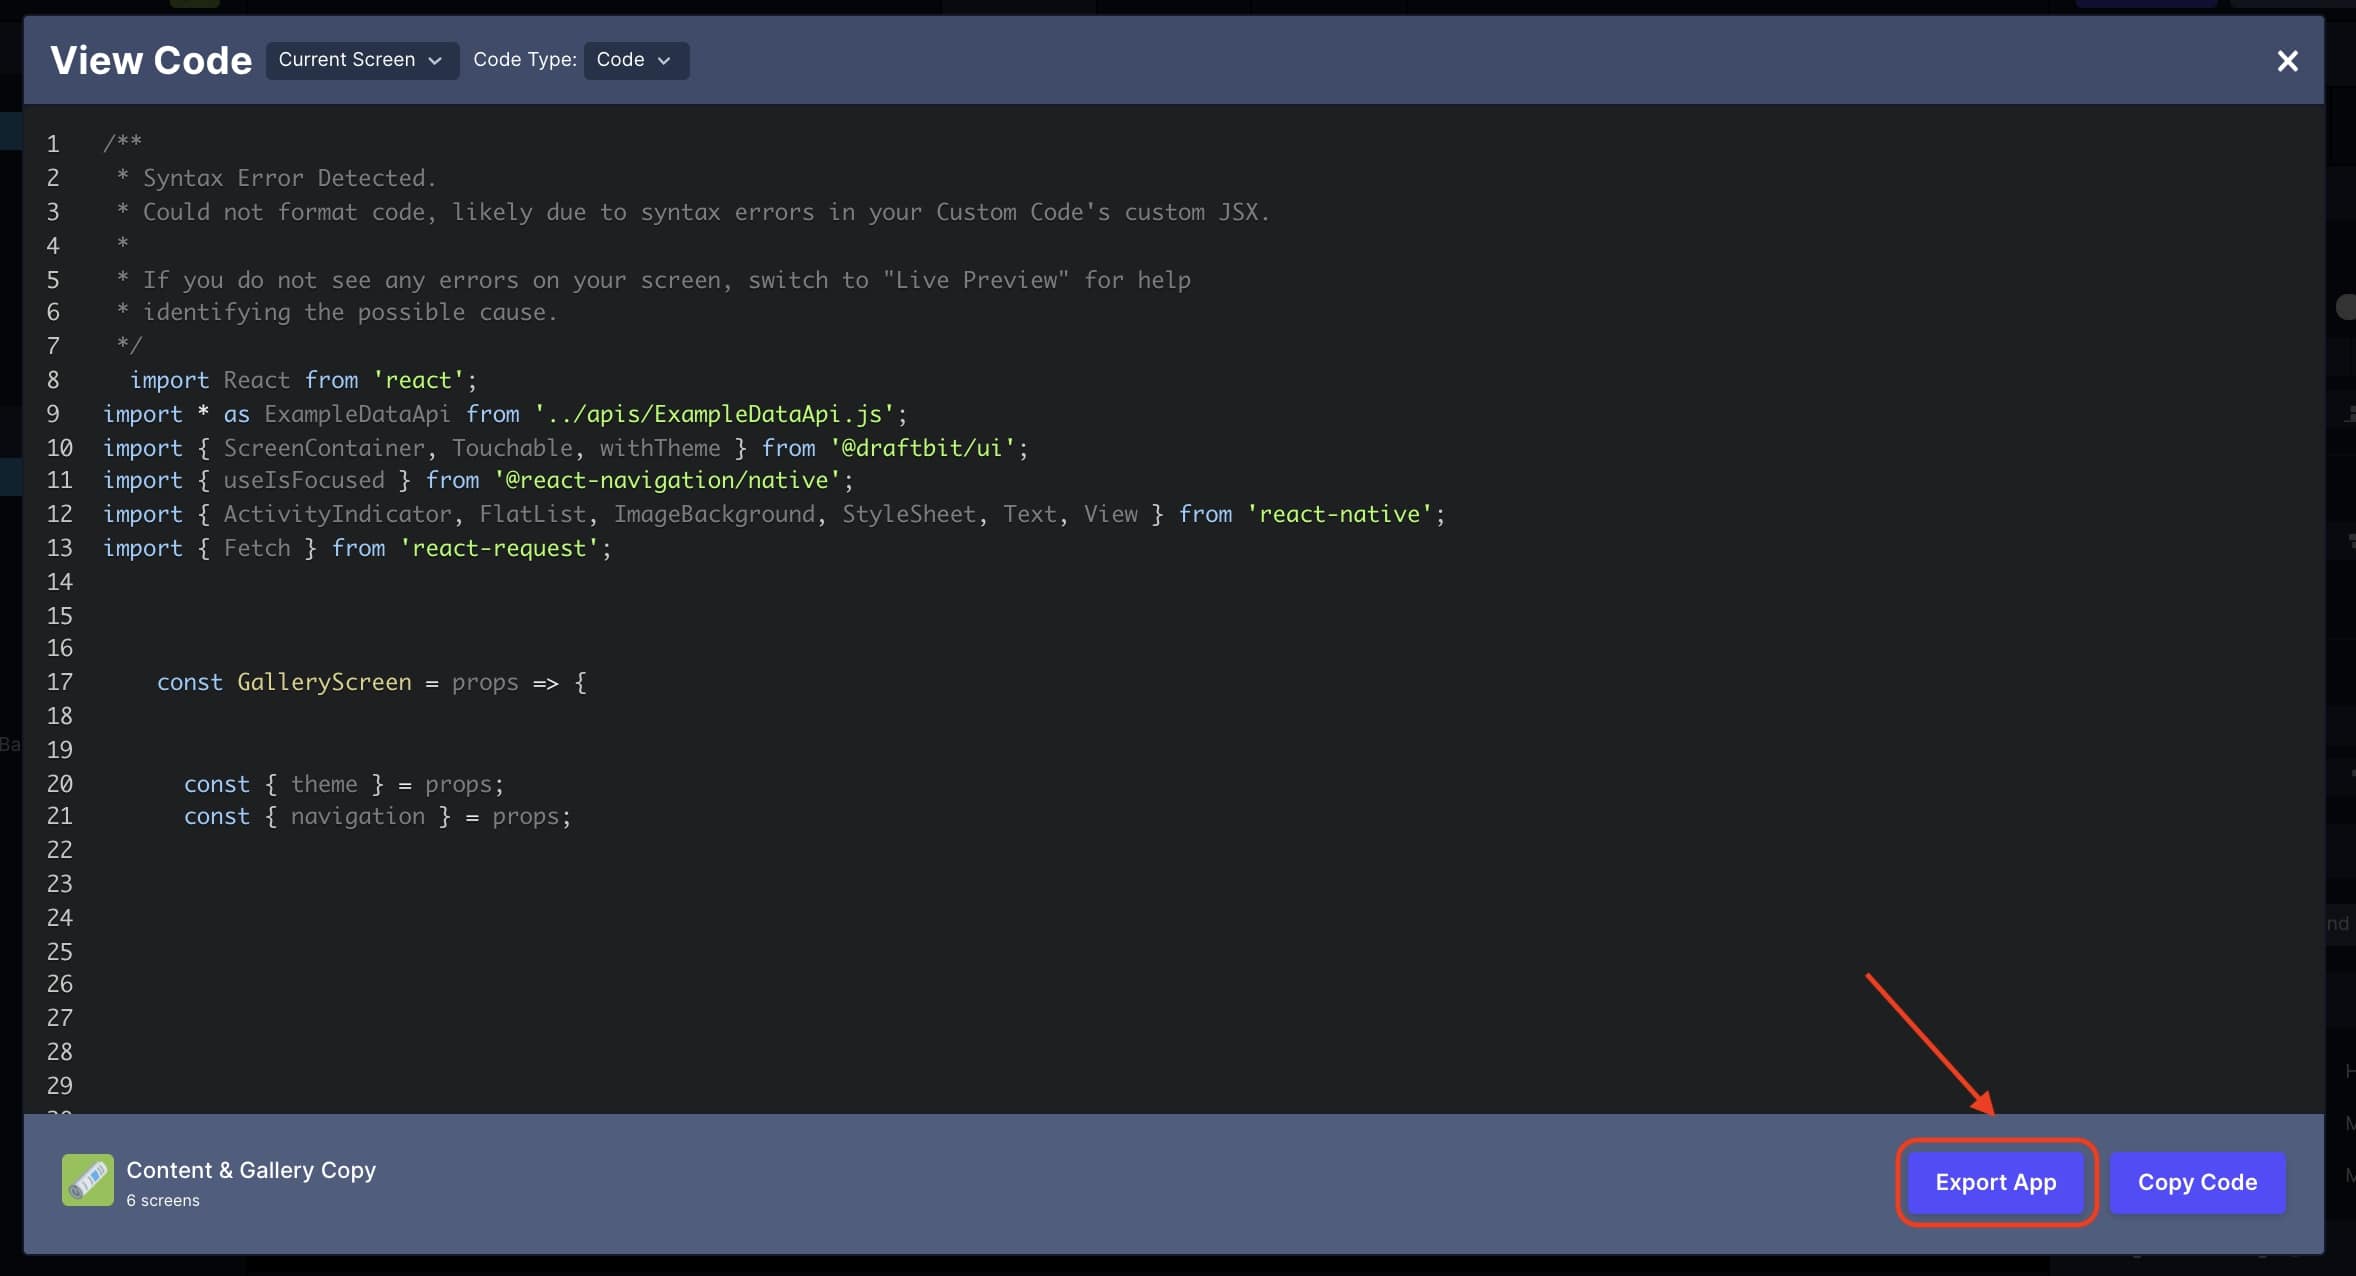
Task: Click the Content & Gallery Copy app icon
Action: point(88,1180)
